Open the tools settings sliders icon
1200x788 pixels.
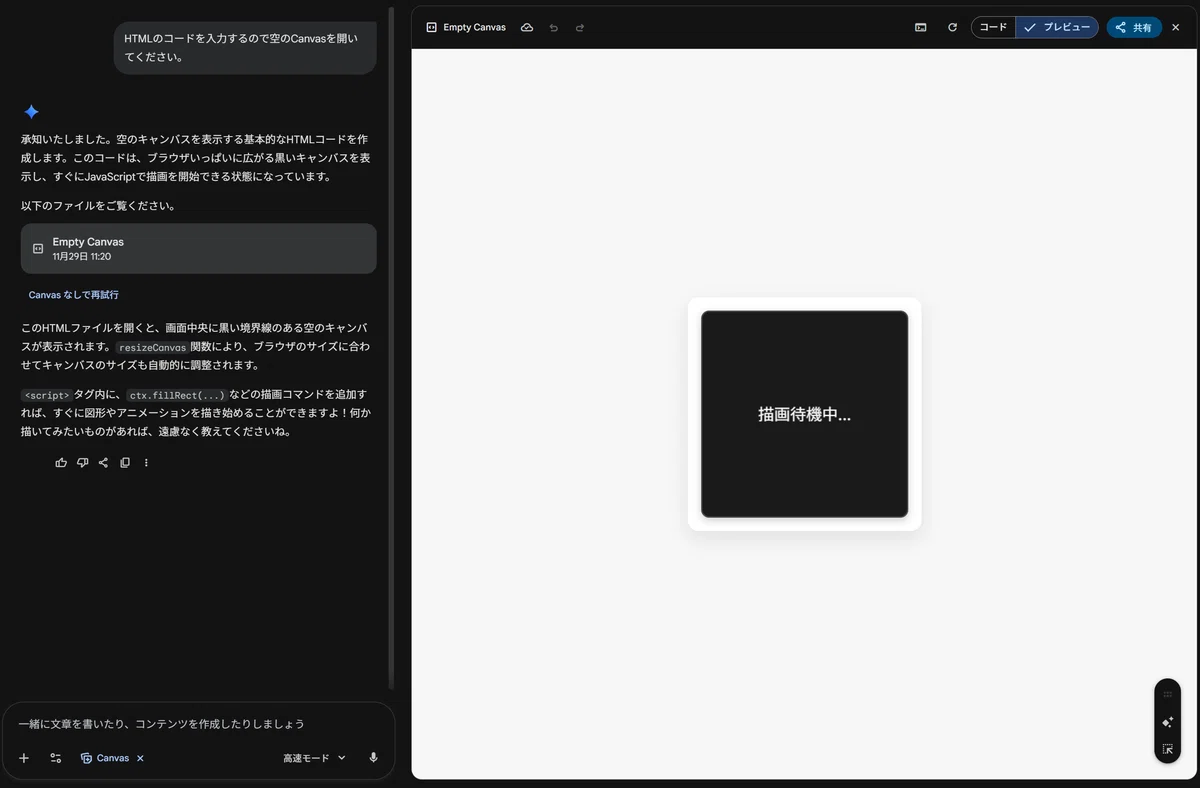tap(56, 758)
